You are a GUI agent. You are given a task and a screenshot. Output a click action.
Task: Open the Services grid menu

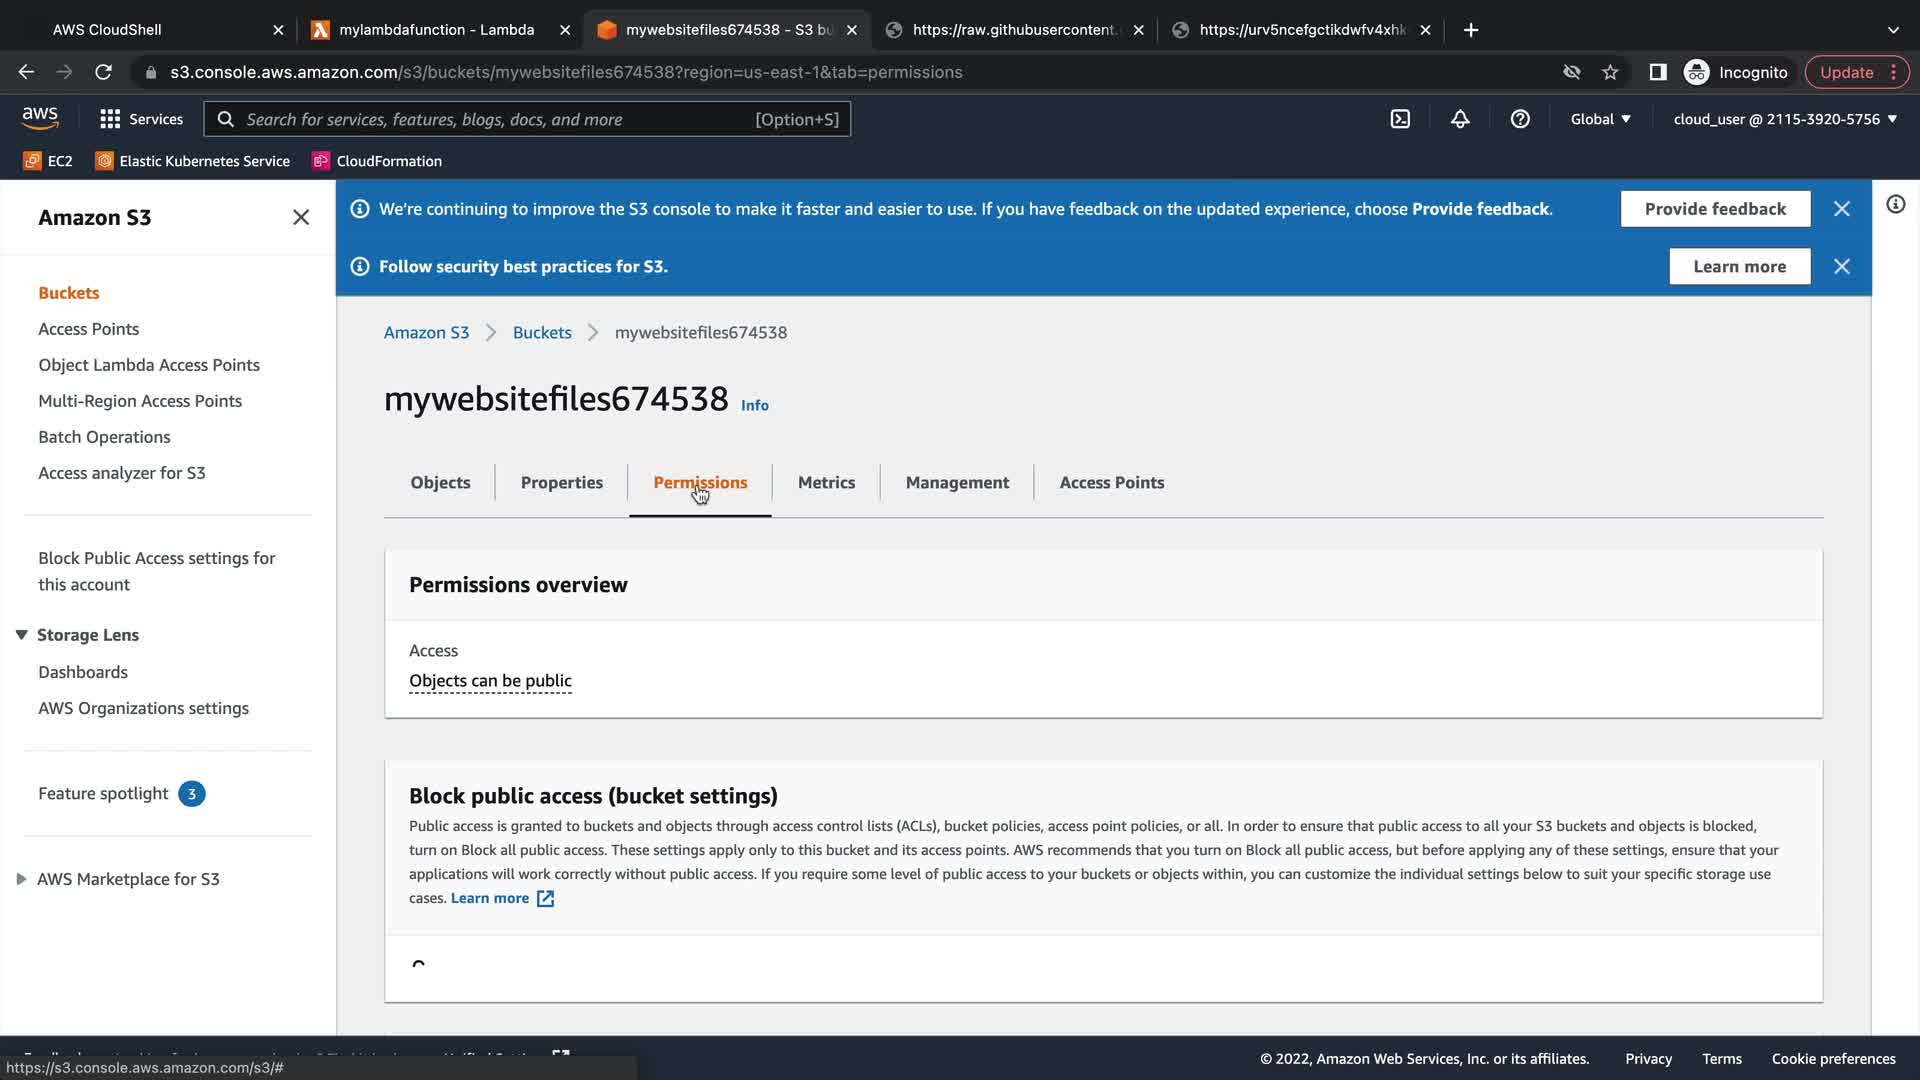click(x=141, y=119)
